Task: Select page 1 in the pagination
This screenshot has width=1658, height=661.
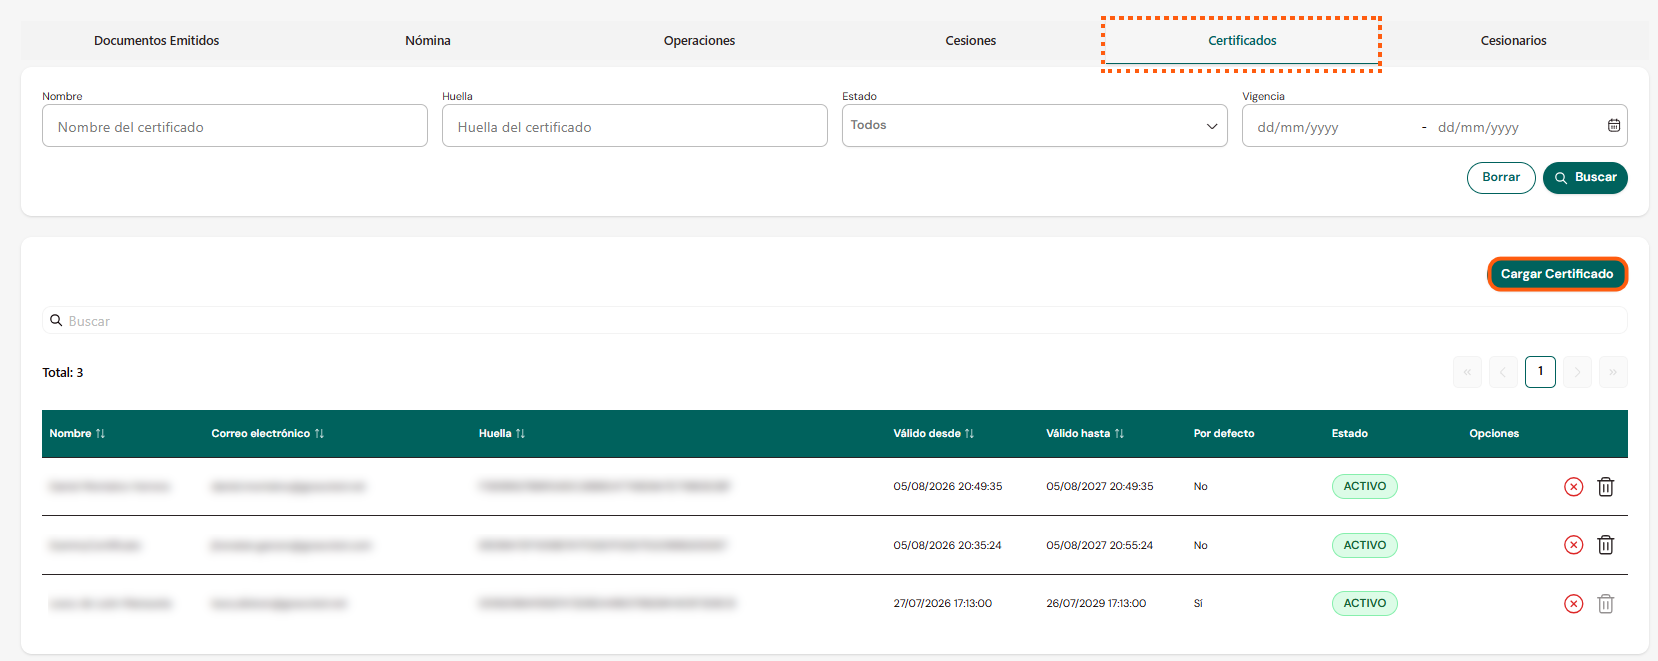Action: point(1540,372)
